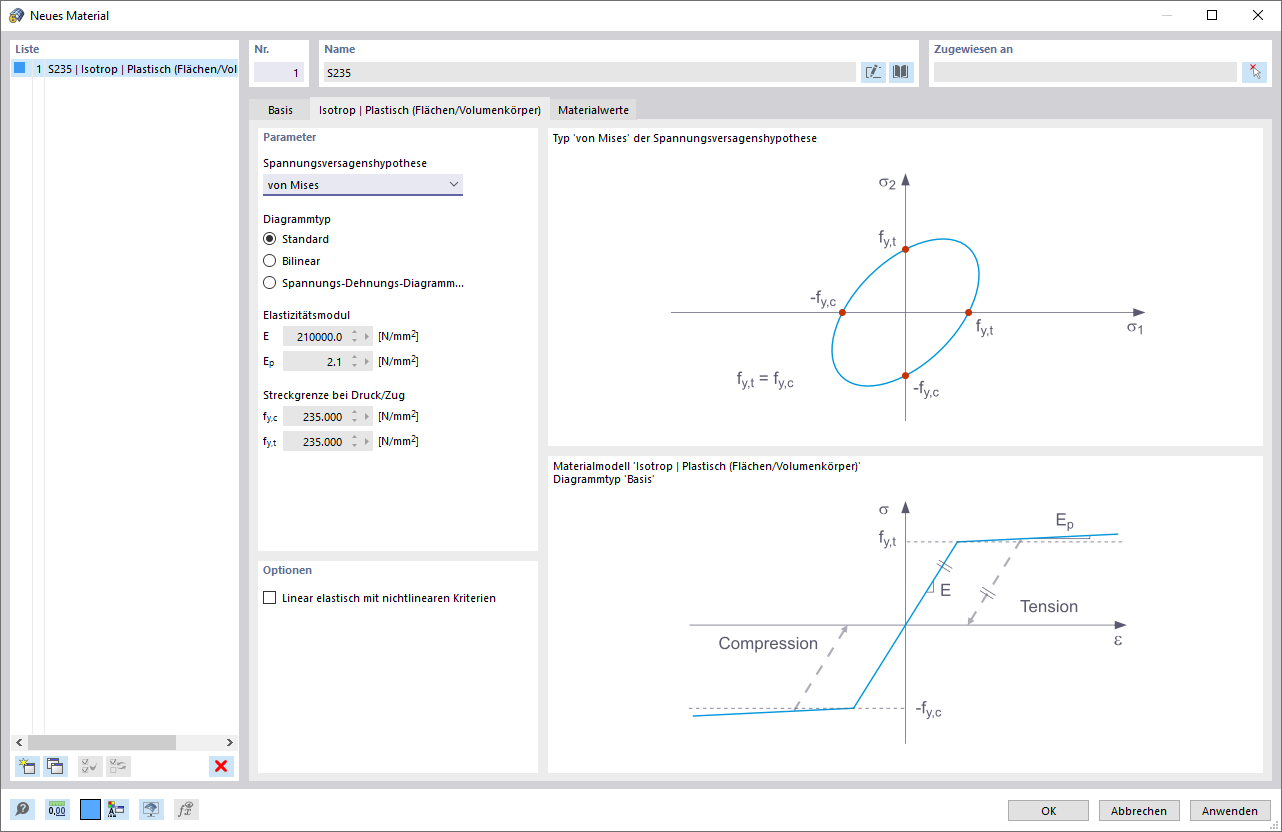Click the Zugewiesen an input field

pyautogui.click(x=1085, y=72)
